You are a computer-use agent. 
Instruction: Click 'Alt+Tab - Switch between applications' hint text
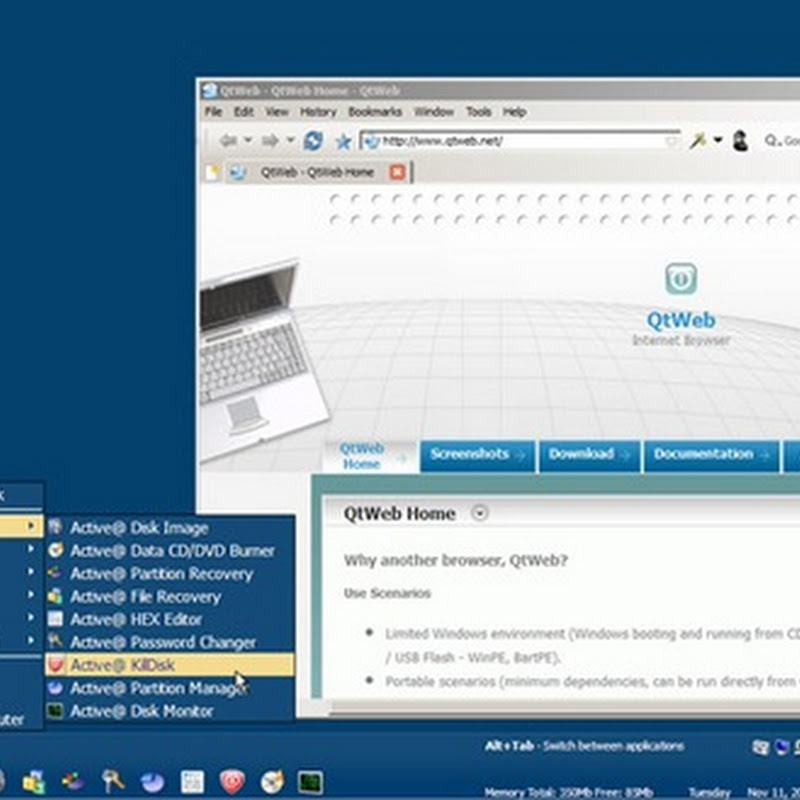[584, 746]
